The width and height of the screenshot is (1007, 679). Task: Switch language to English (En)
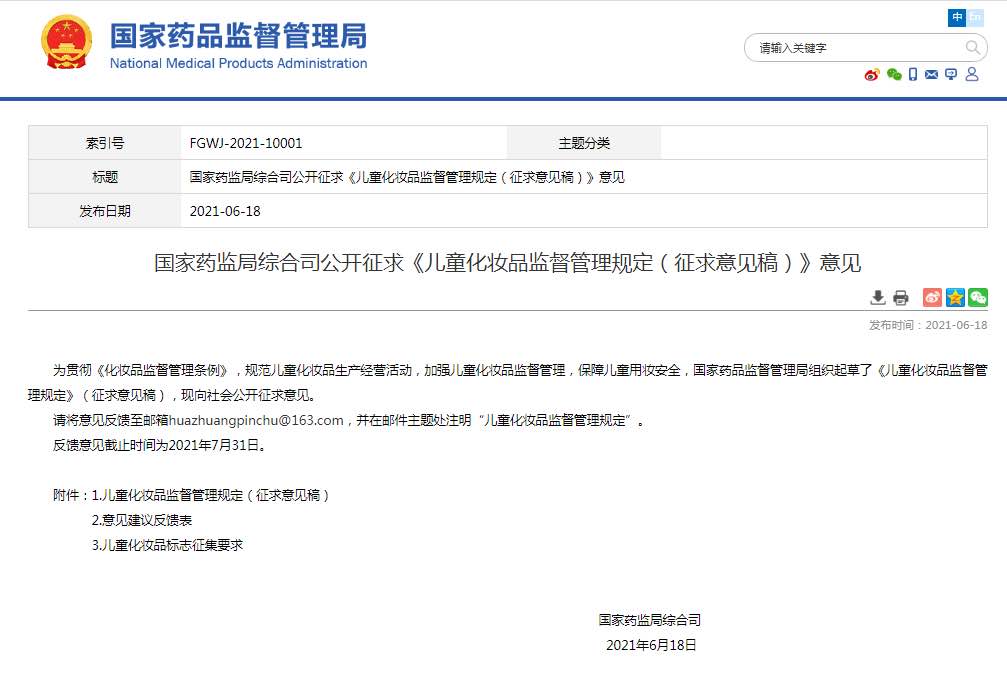pos(975,18)
